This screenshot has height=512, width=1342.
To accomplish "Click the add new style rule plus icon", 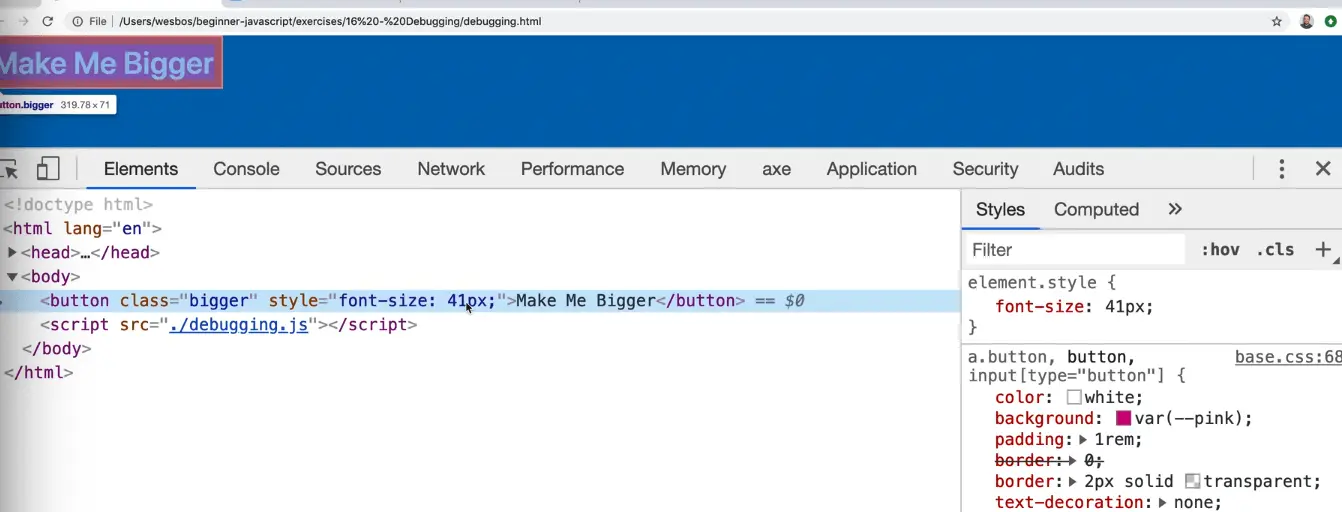I will (x=1323, y=249).
